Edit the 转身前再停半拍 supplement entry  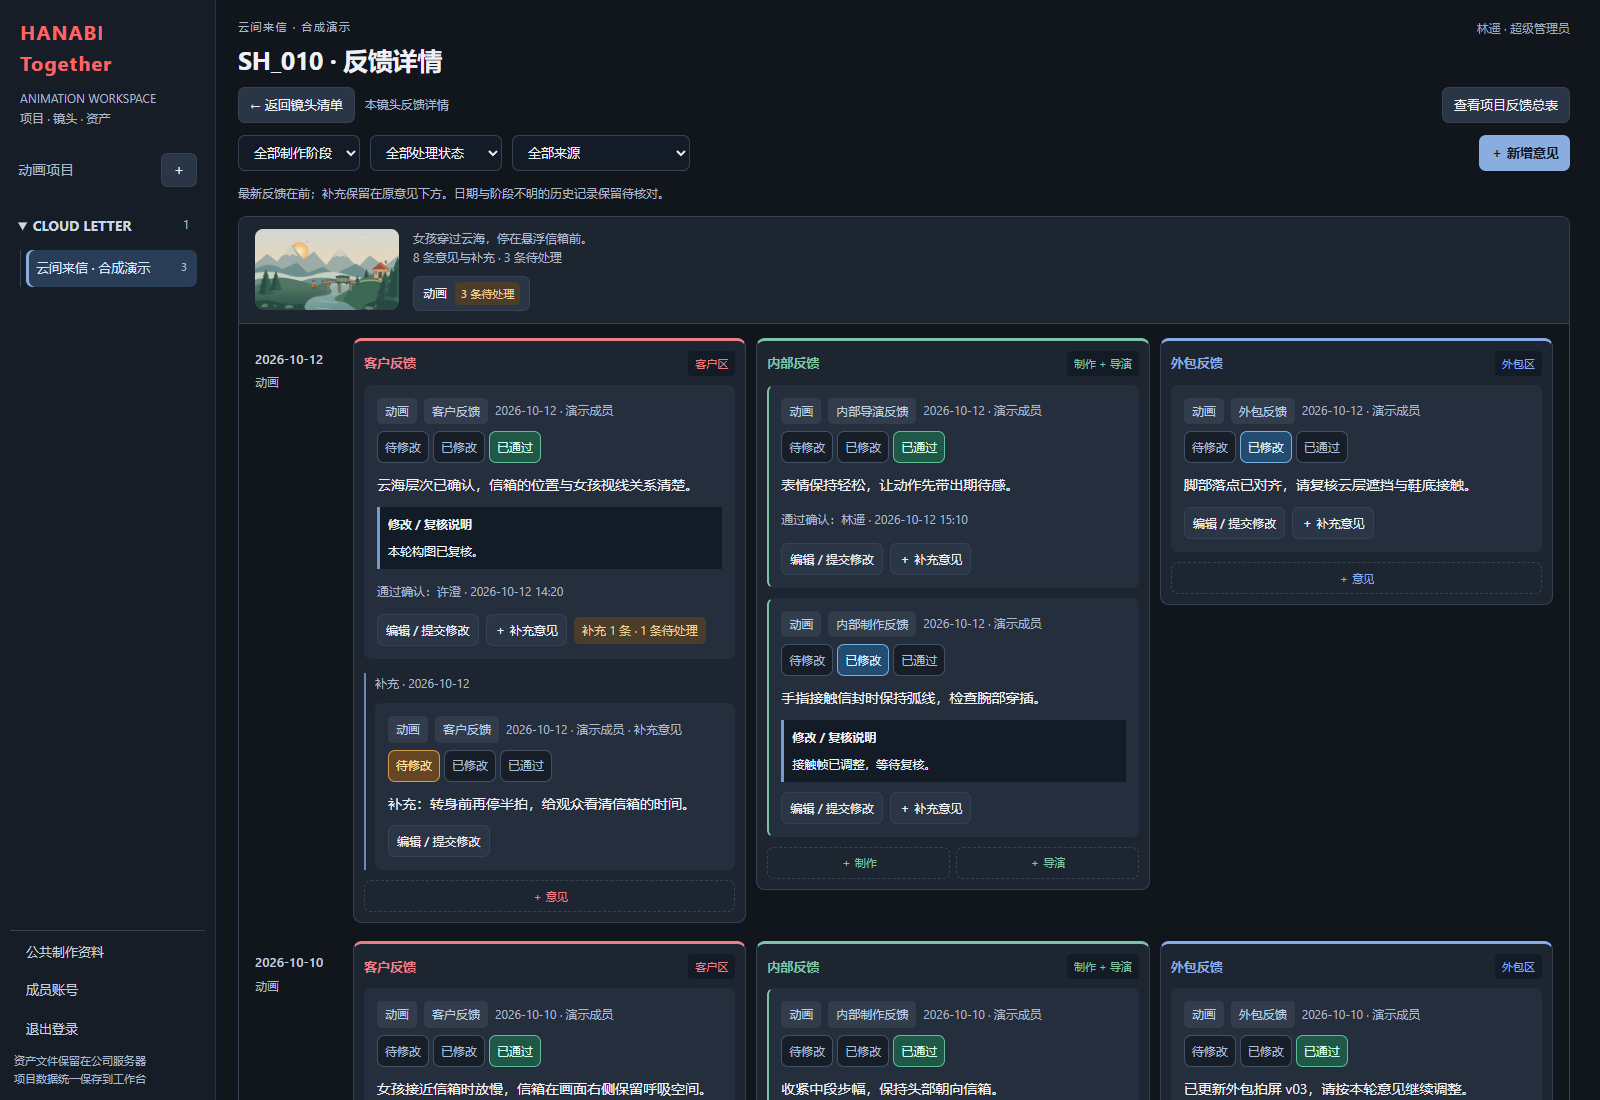(439, 842)
